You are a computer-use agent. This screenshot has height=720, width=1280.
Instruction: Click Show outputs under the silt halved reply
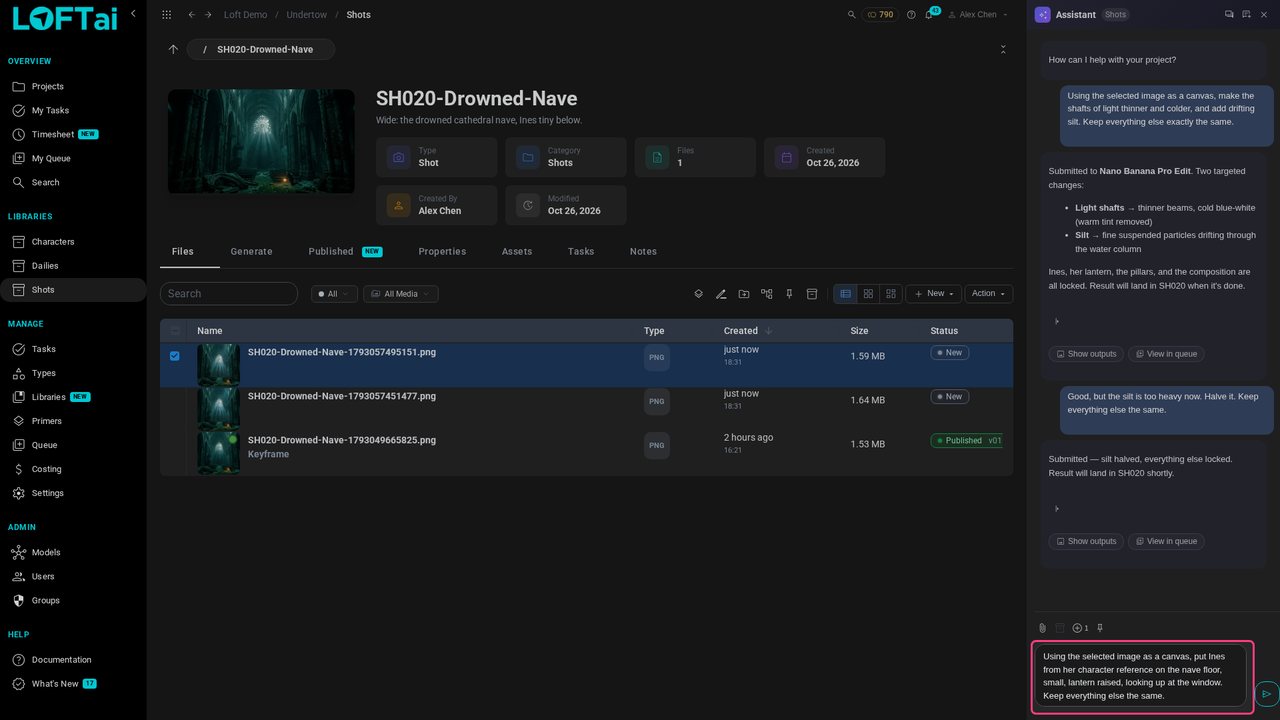point(1086,541)
